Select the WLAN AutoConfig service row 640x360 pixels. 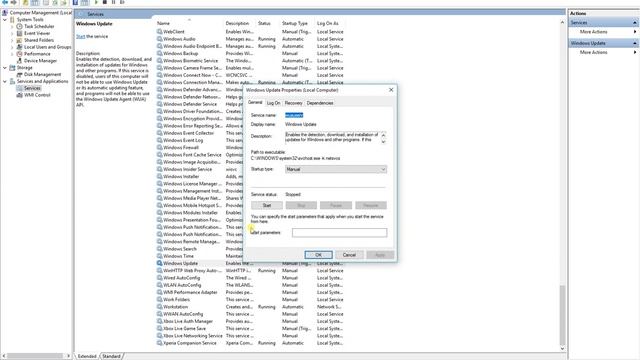click(x=250, y=285)
